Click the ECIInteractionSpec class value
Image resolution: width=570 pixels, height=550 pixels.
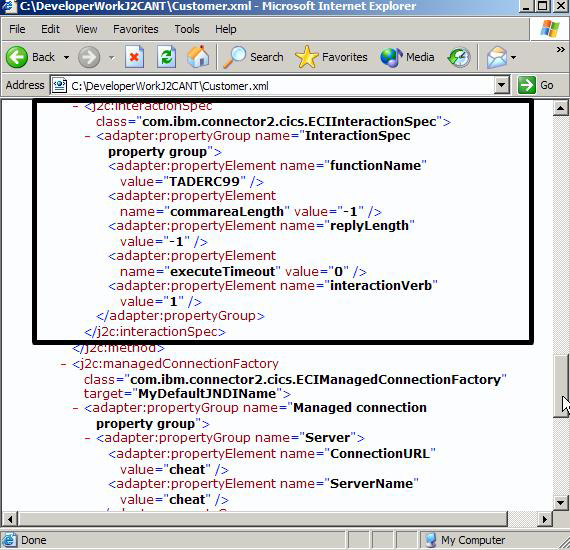click(x=289, y=121)
